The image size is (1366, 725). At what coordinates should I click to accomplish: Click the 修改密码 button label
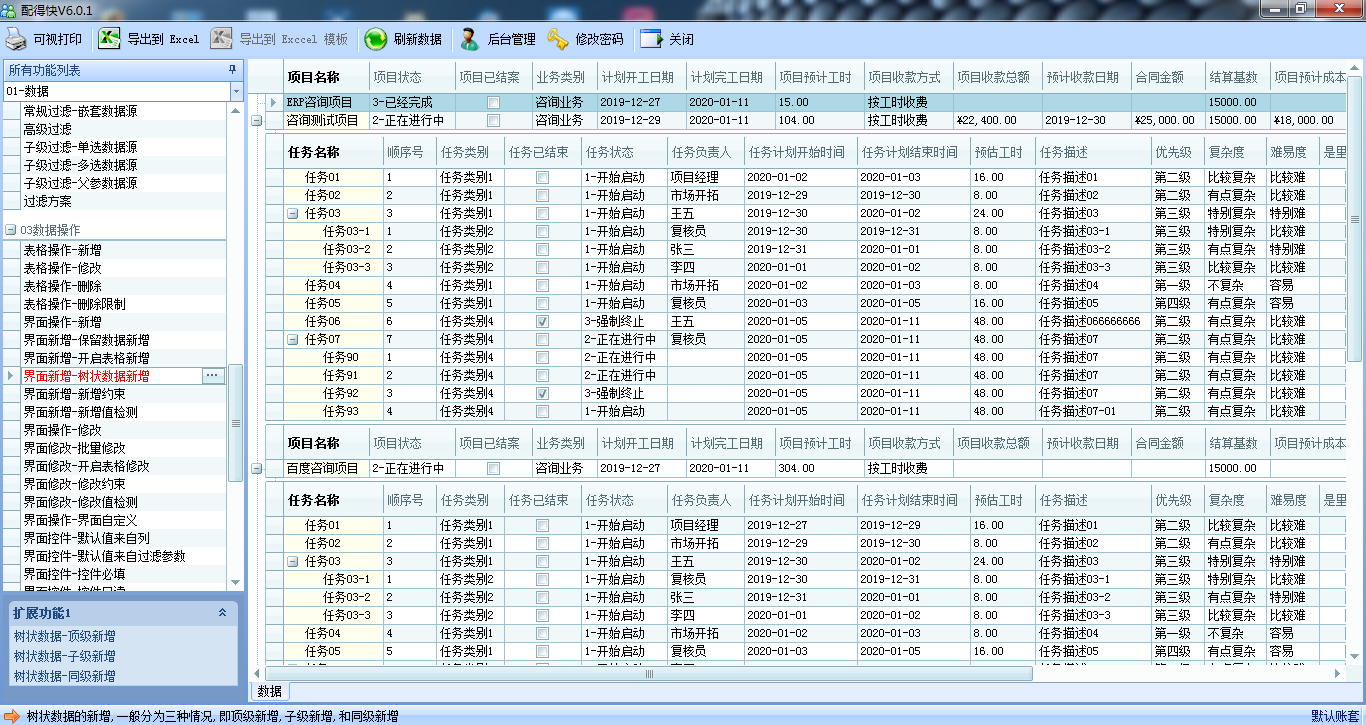tap(600, 40)
